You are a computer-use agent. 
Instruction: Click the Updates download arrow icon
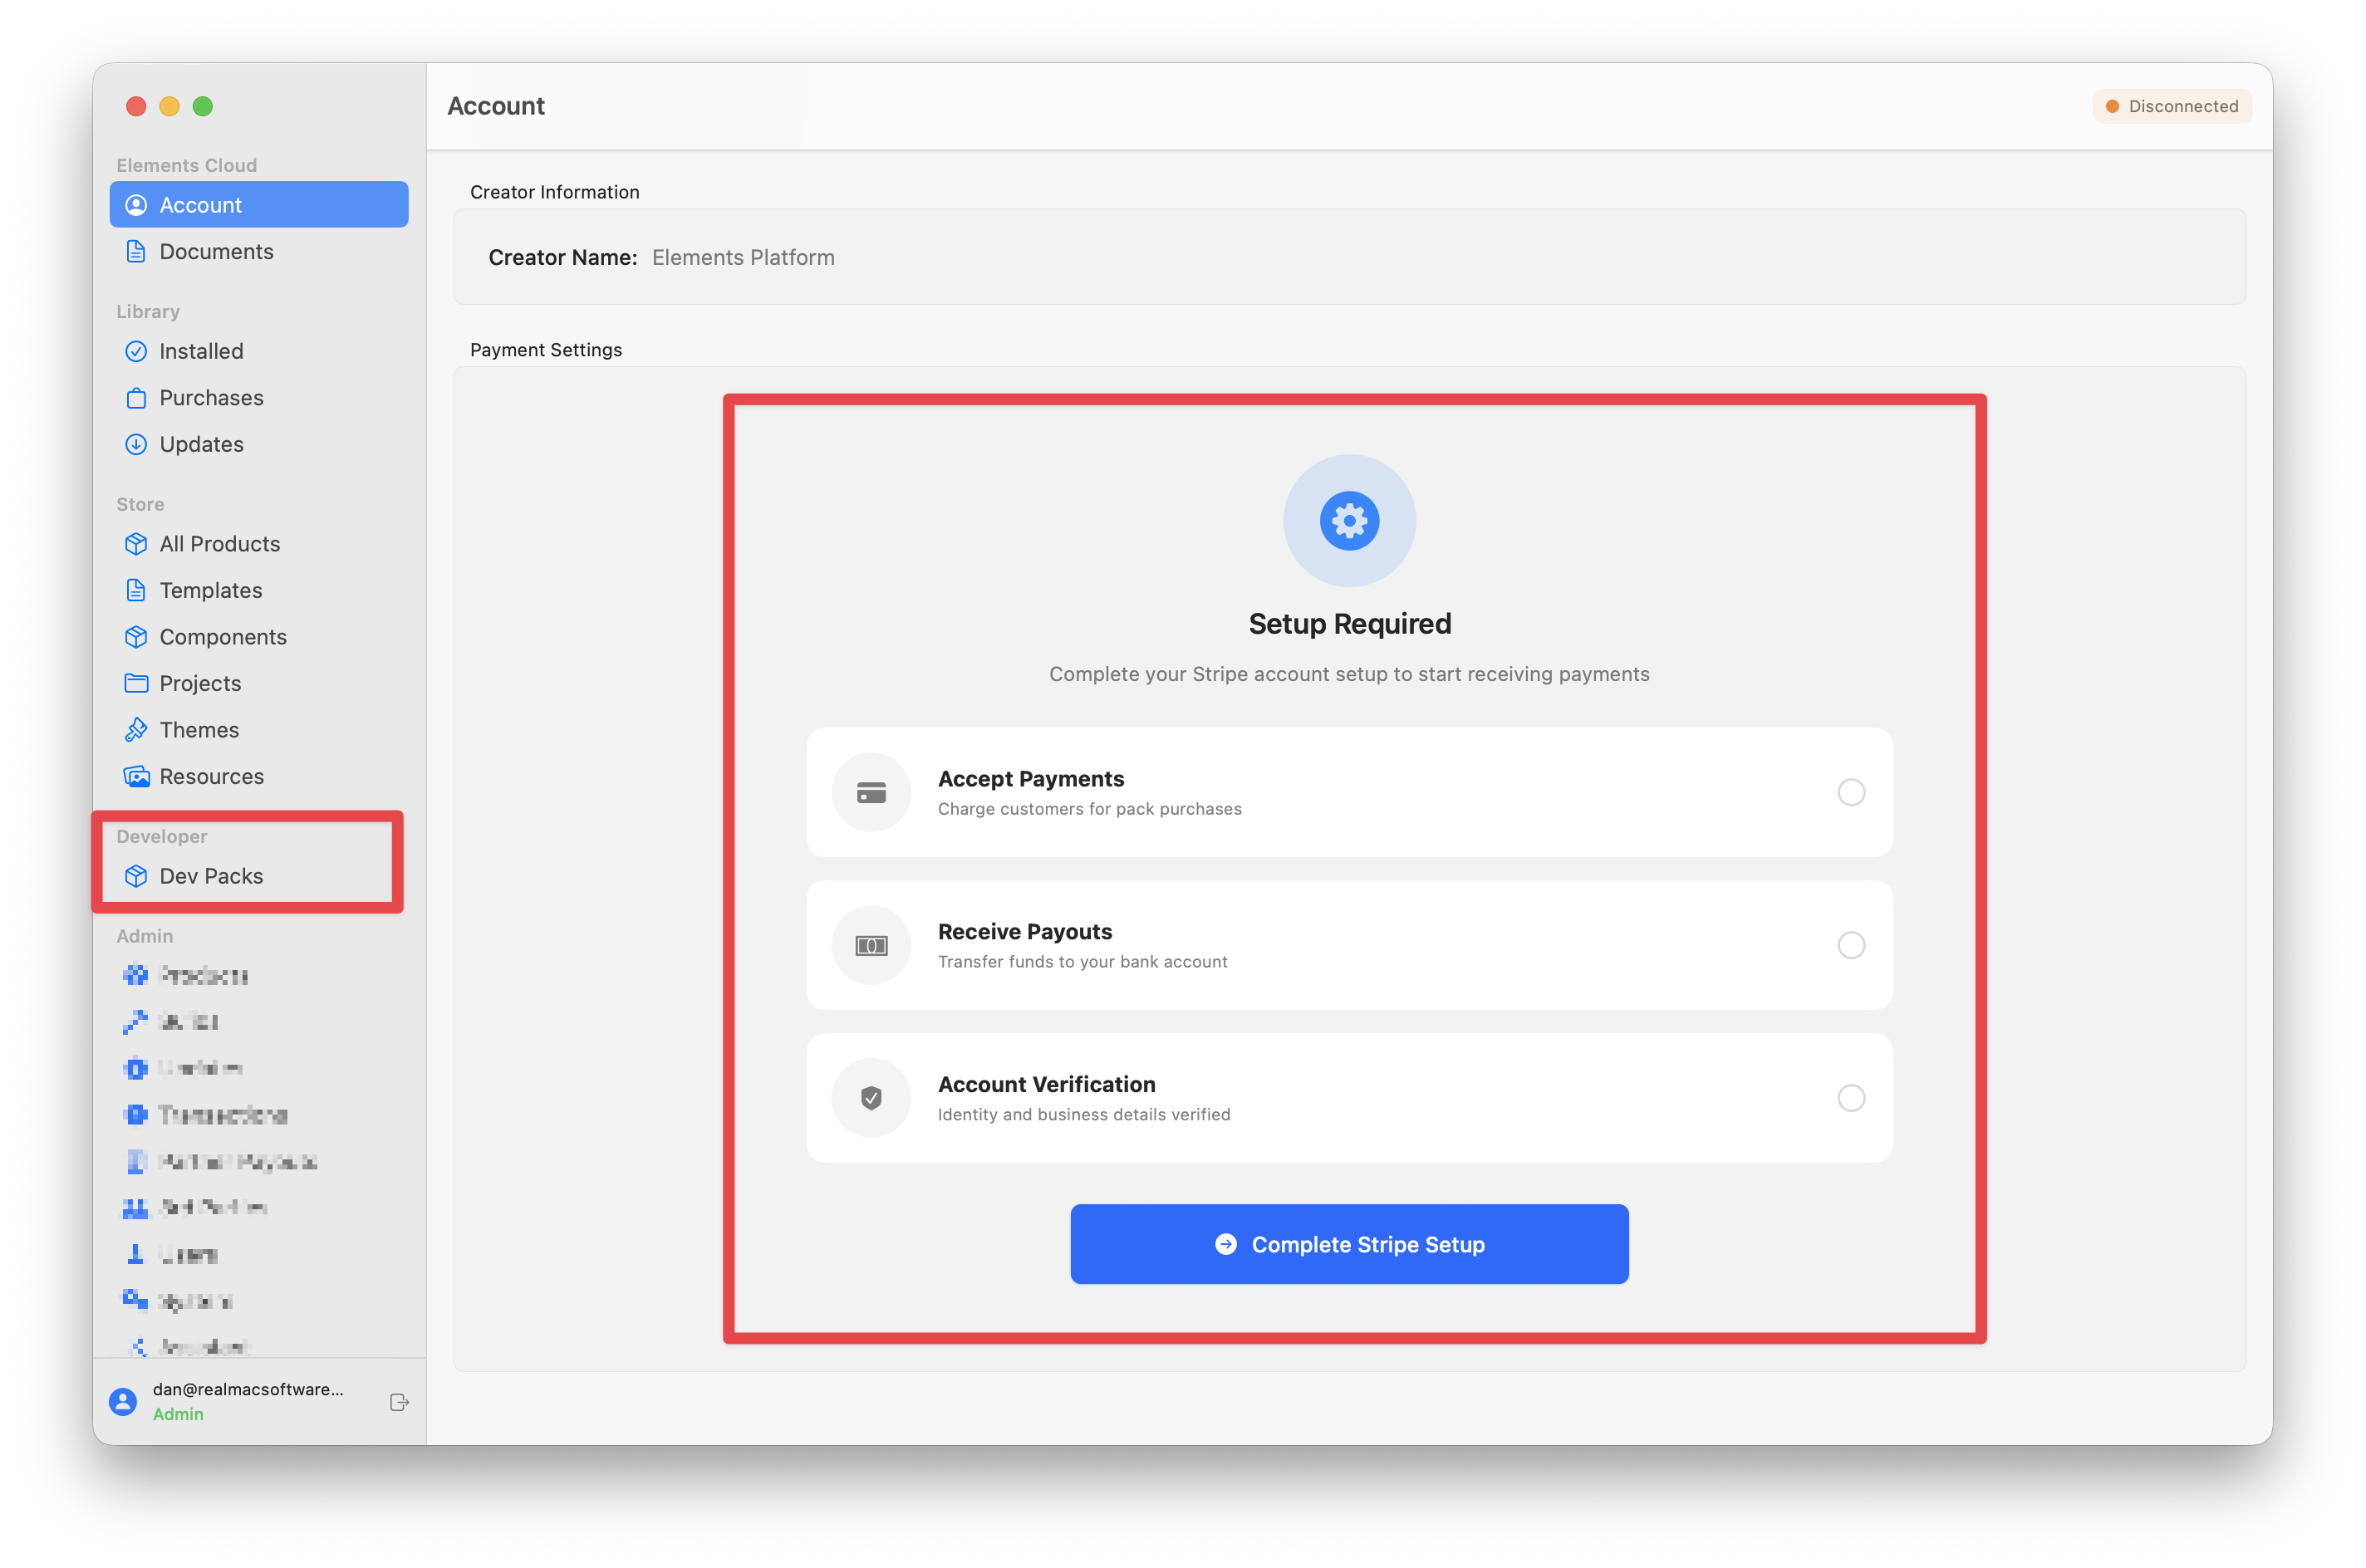[x=136, y=444]
